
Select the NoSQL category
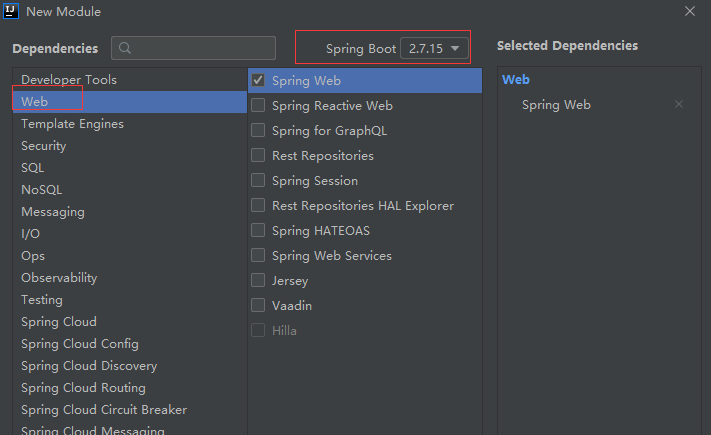(x=130, y=190)
